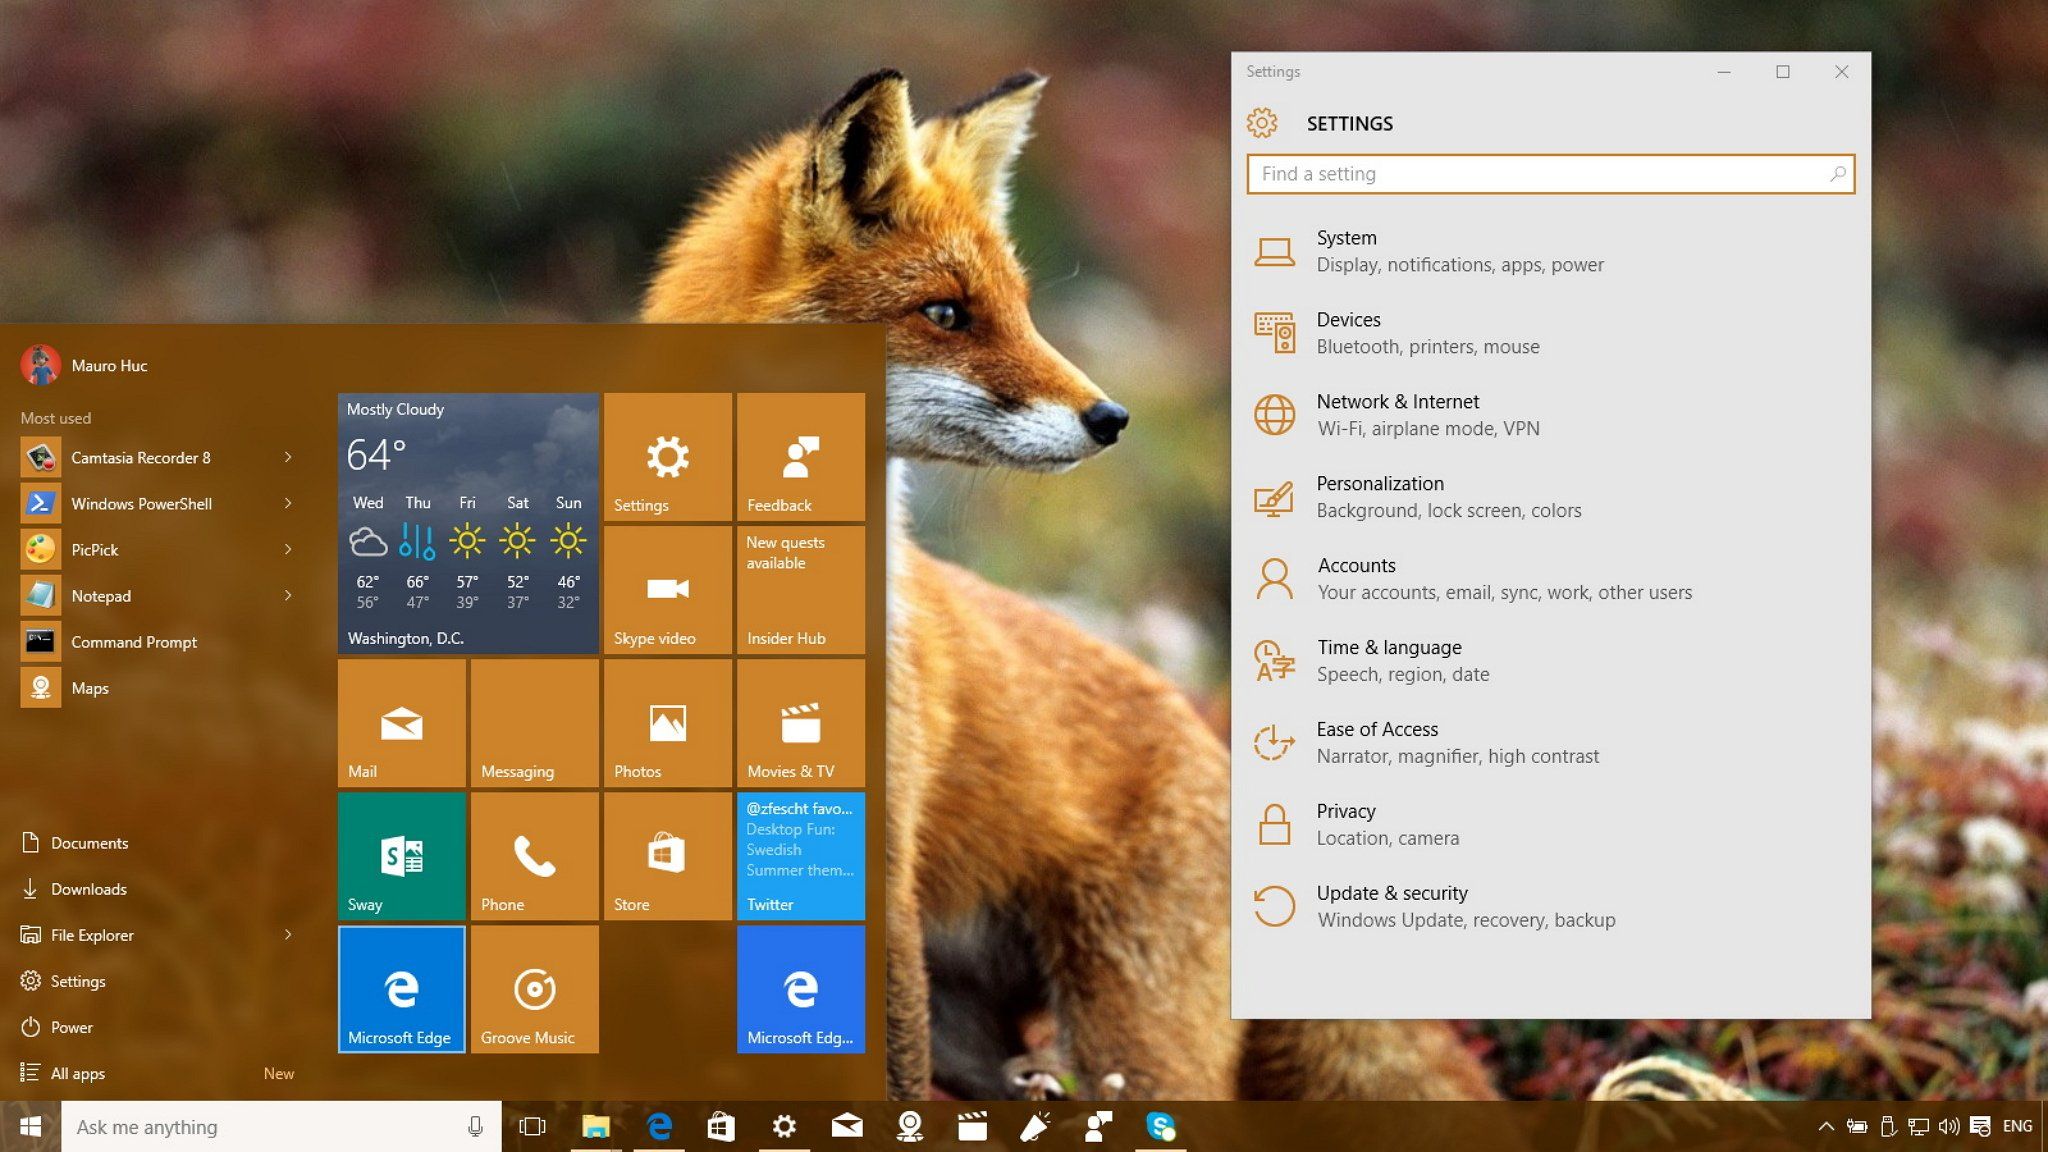Select Update & security category
Viewport: 2048px width, 1152px height.
(1550, 906)
